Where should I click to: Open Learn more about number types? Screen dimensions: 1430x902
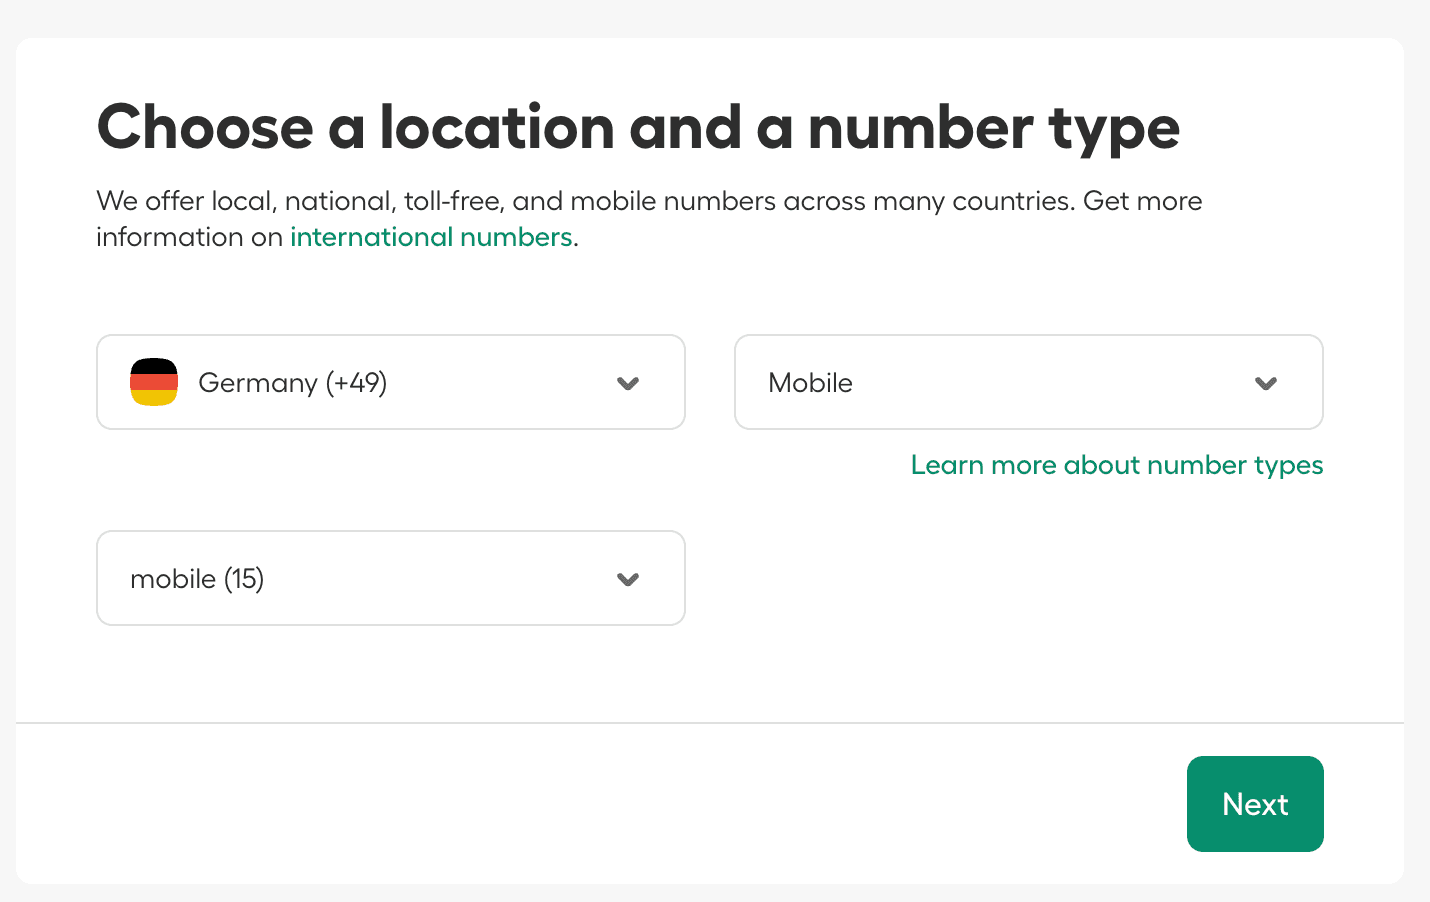tap(1116, 465)
